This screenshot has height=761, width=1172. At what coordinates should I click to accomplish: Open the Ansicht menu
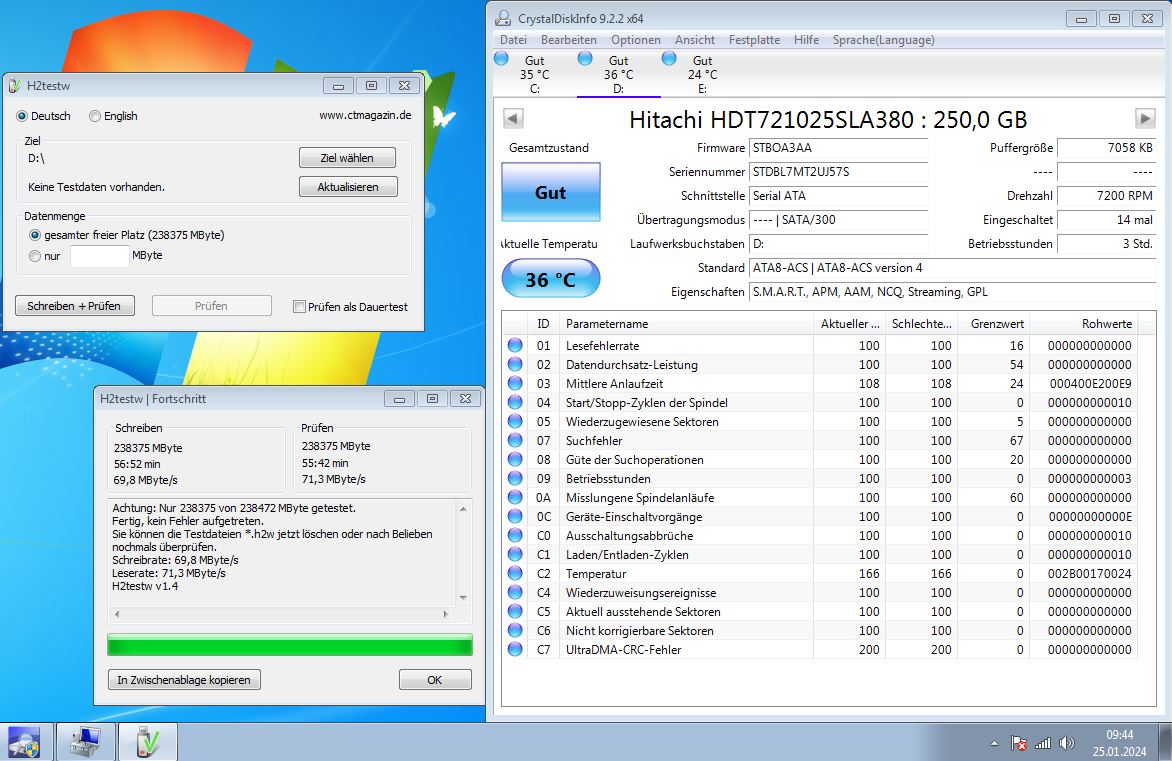point(695,40)
